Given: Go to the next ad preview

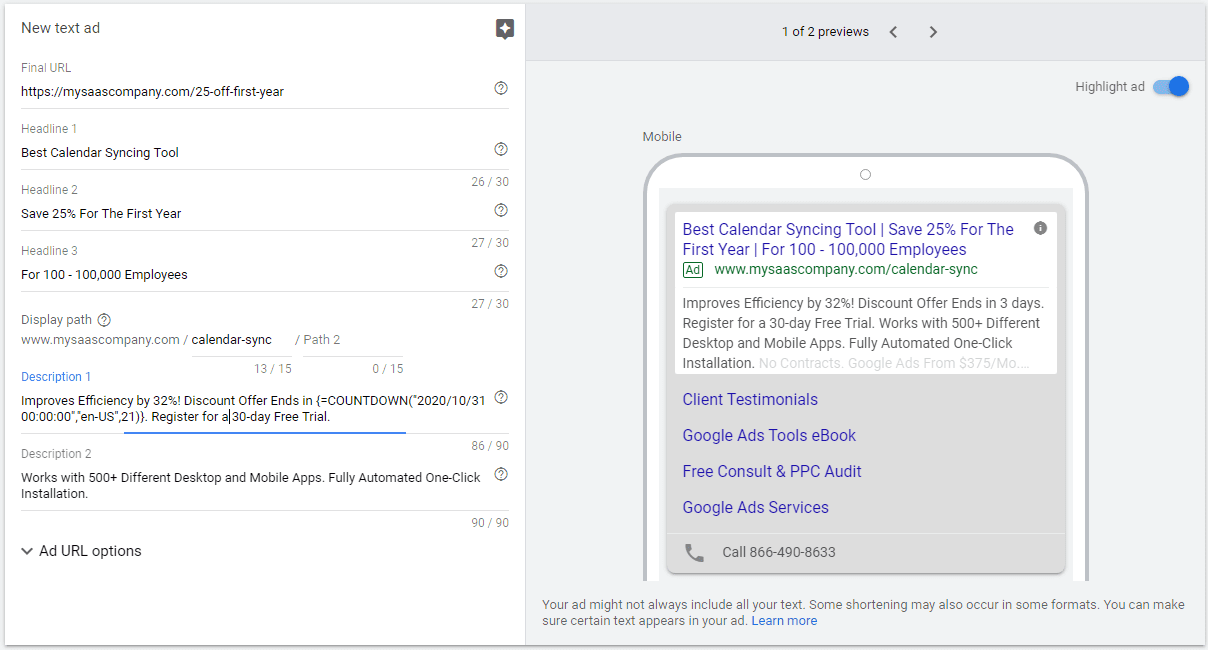Looking at the screenshot, I should 933,32.
